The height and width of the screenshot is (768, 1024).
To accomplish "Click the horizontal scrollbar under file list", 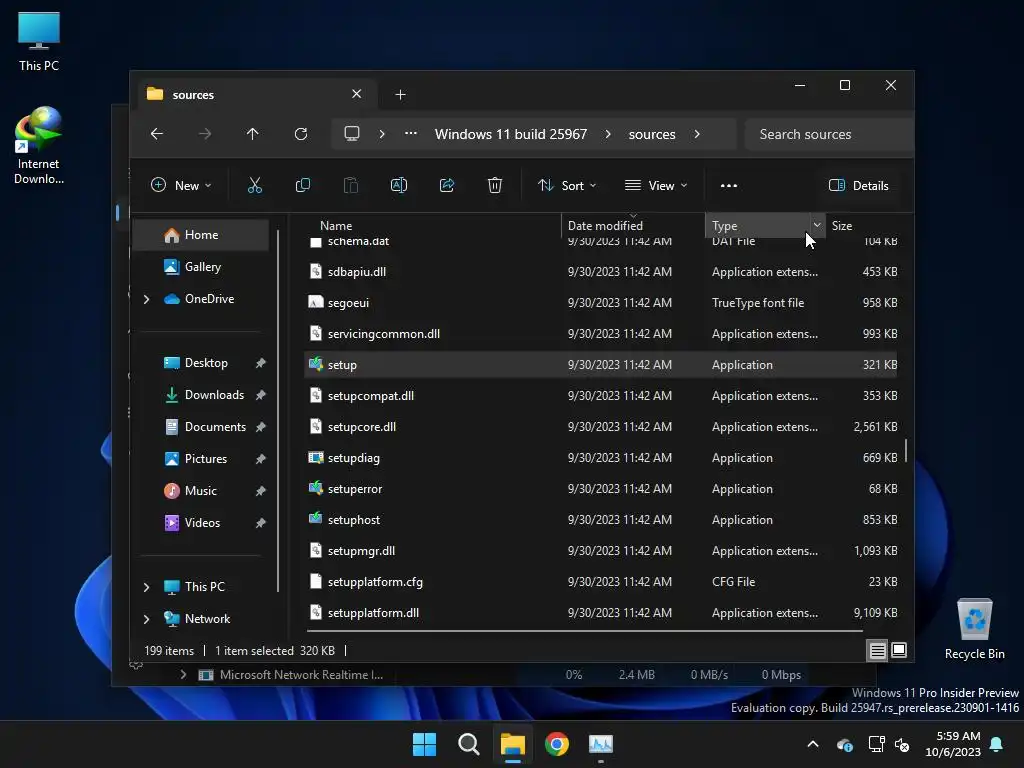I will point(584,632).
